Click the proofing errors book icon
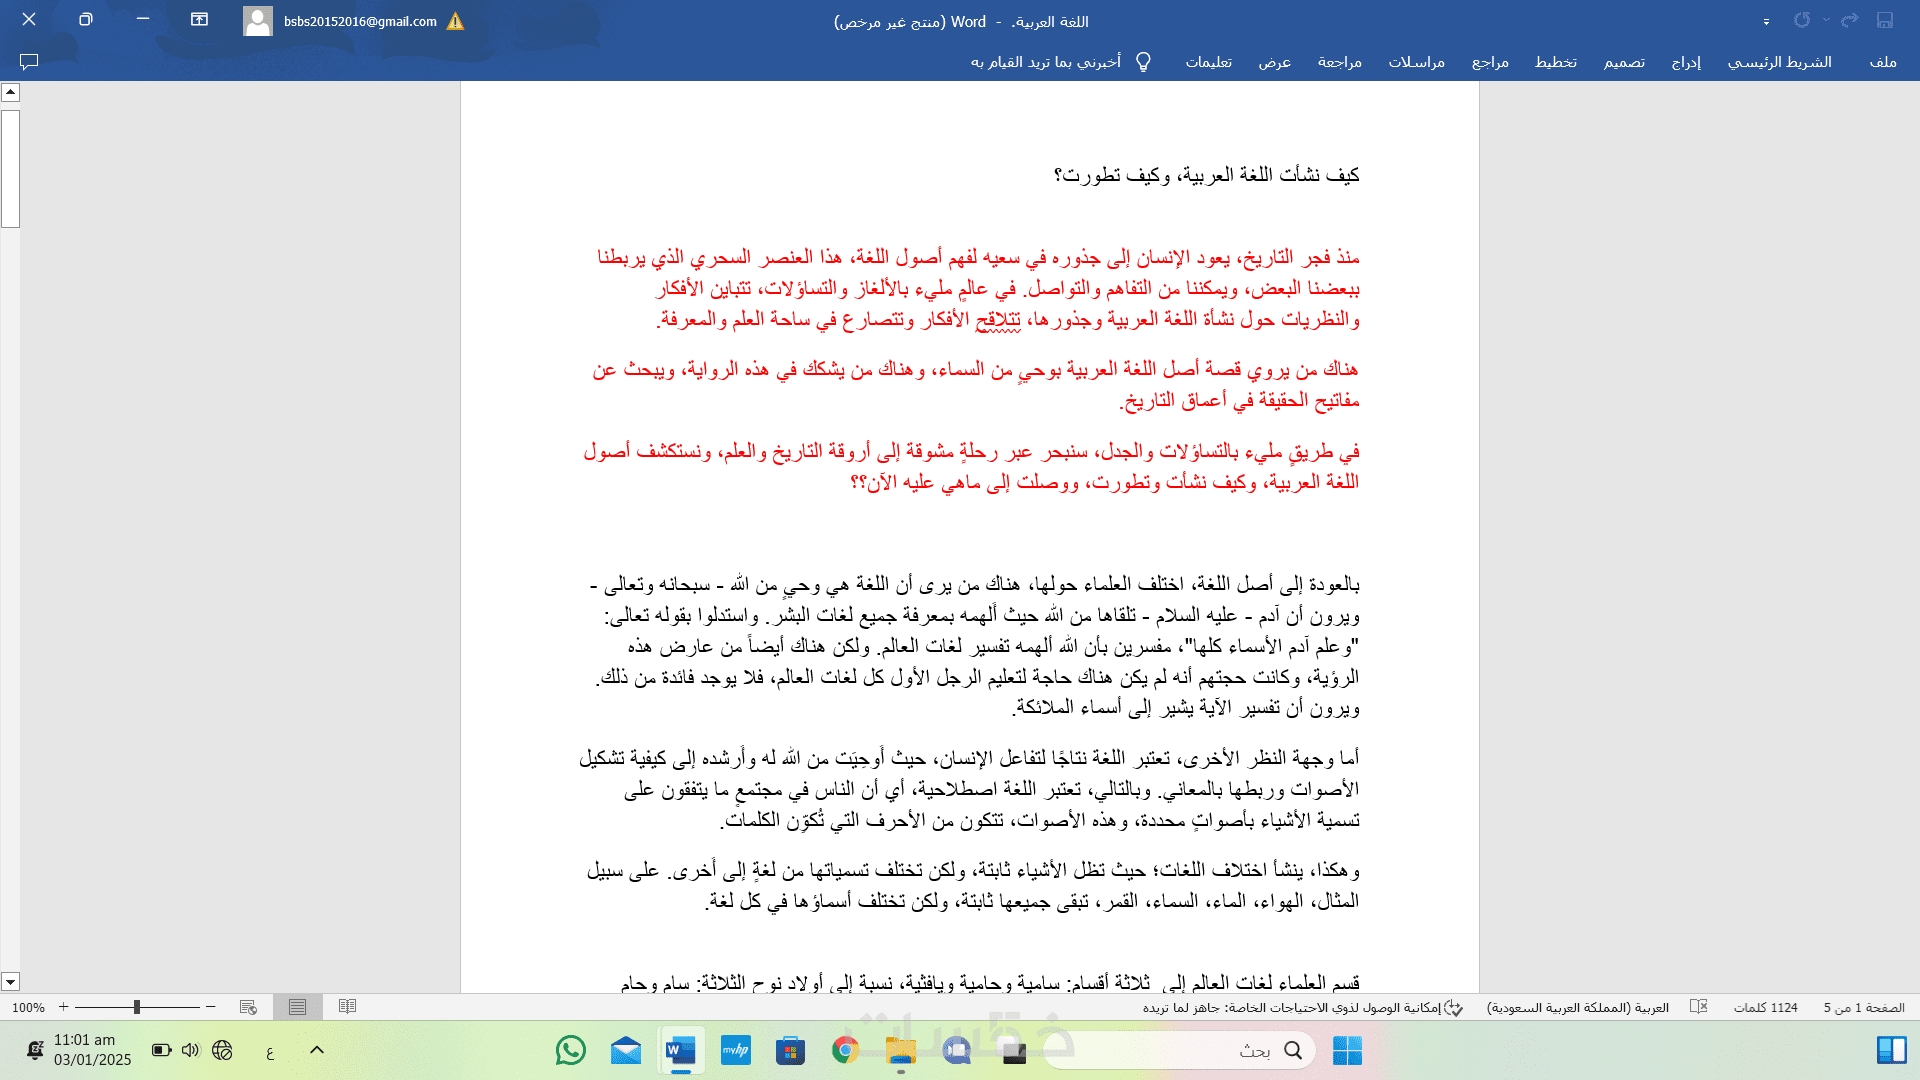 point(1698,1007)
